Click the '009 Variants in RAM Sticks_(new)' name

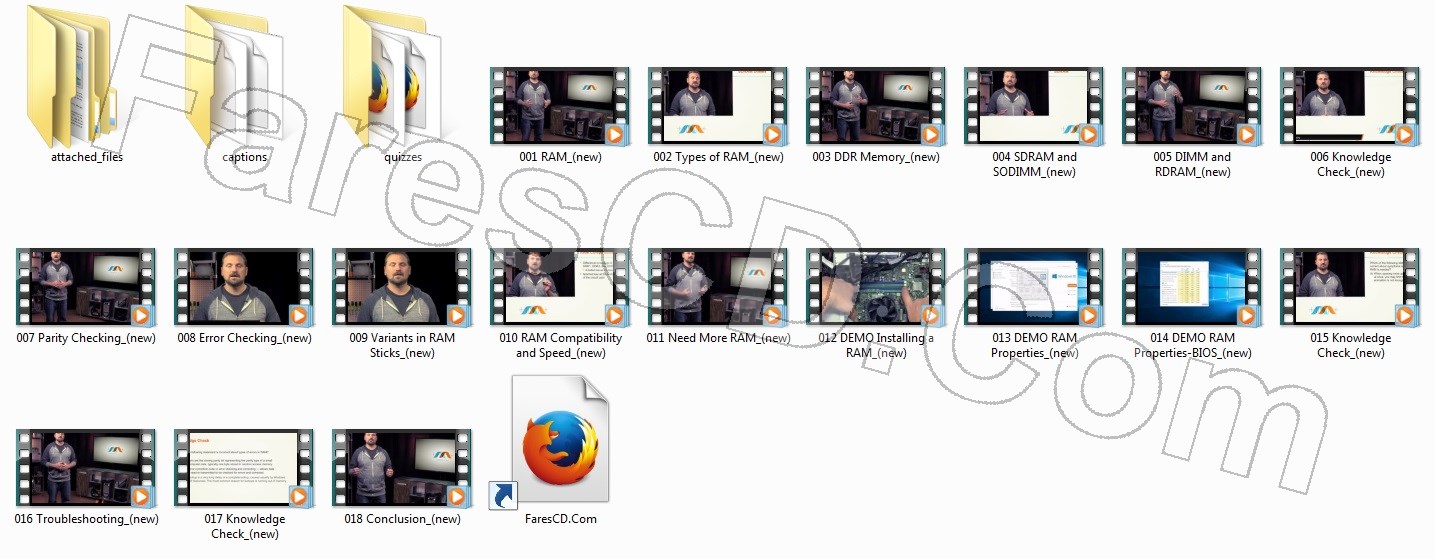(402, 345)
